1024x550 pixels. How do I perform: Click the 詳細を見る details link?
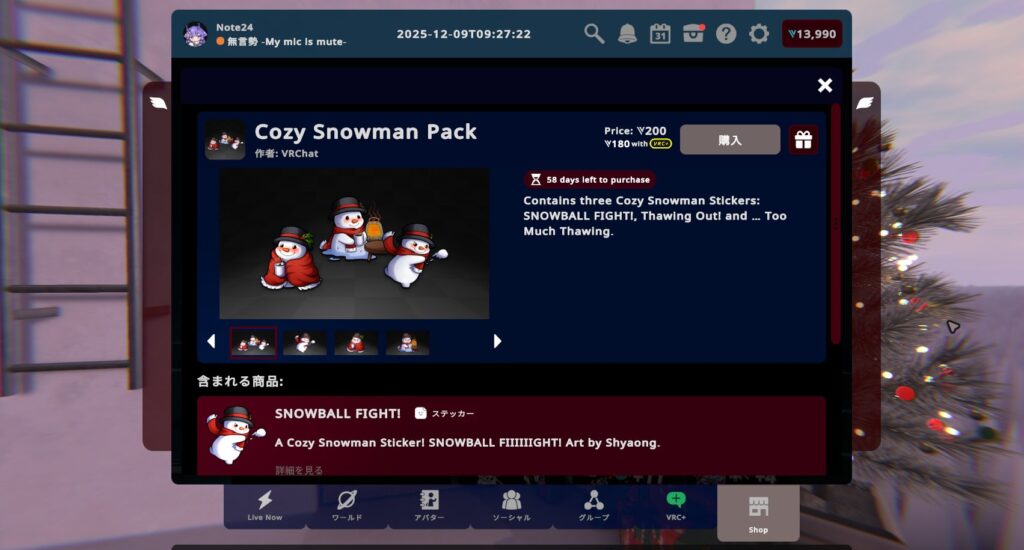299,470
